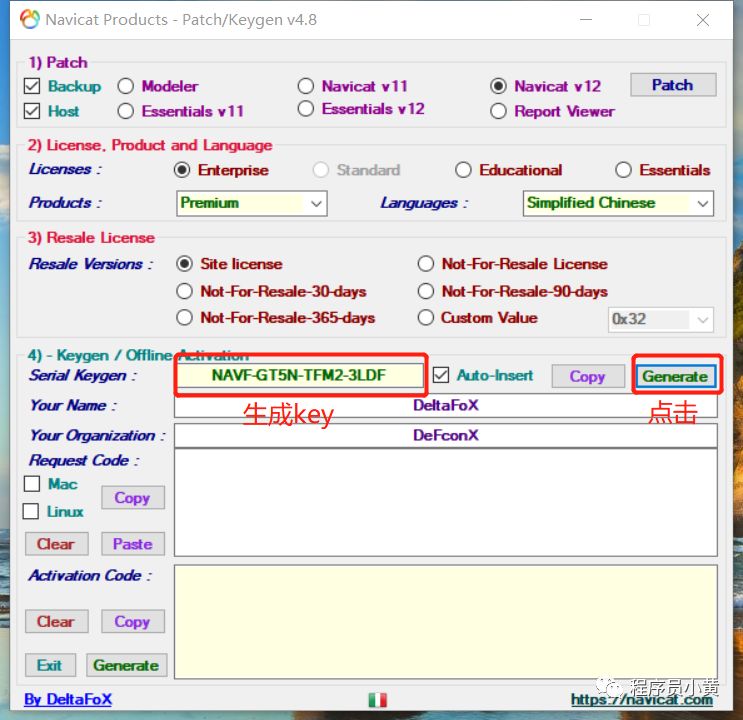
Task: Generate a new serial key
Action: 675,376
